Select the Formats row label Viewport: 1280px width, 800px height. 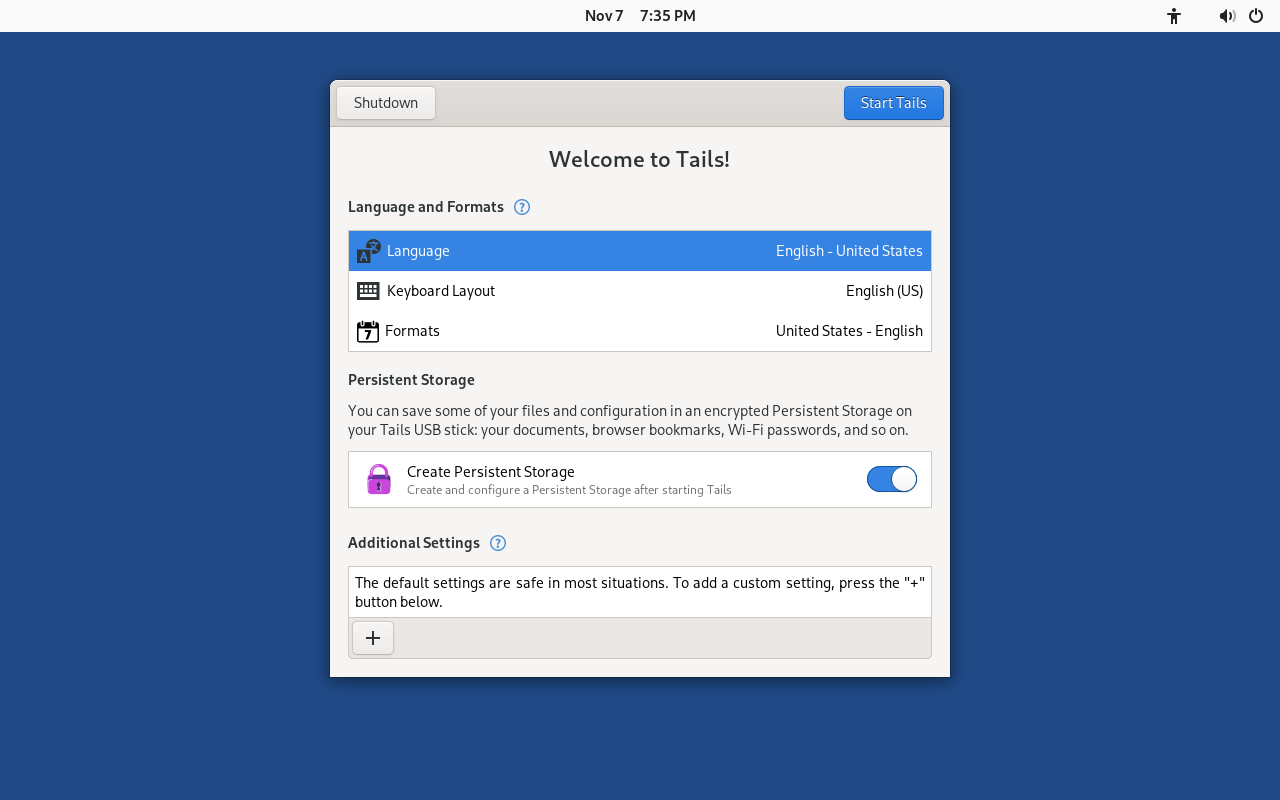click(x=412, y=331)
